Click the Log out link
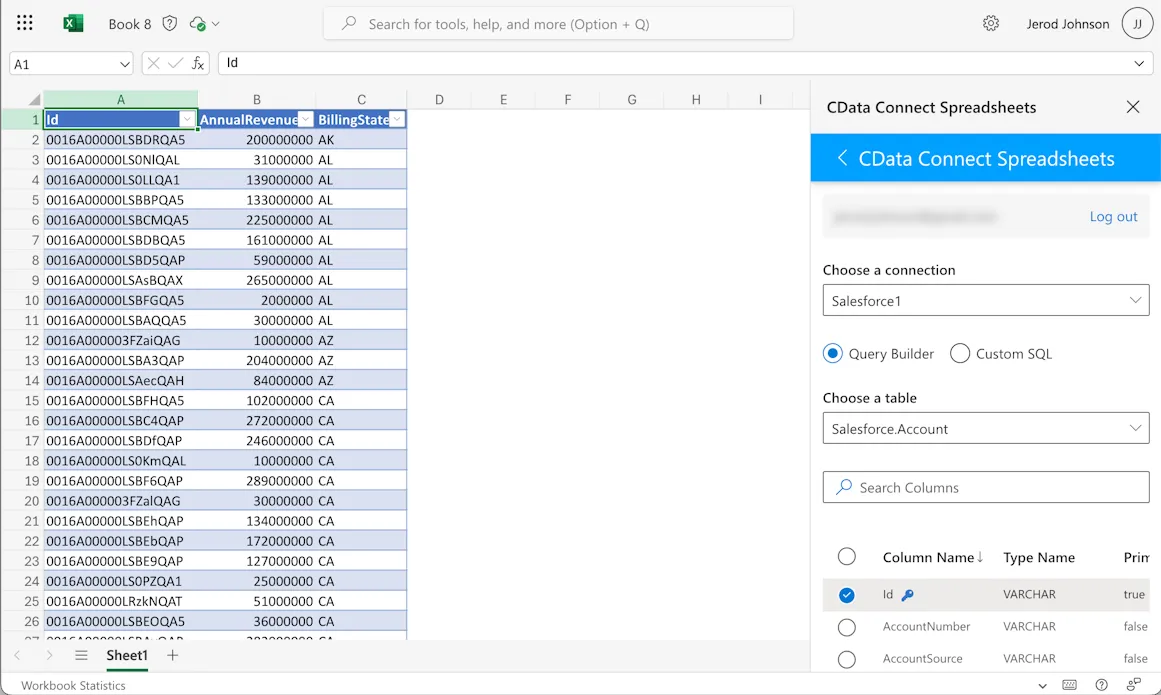Viewport: 1161px width, 695px height. pyautogui.click(x=1113, y=216)
